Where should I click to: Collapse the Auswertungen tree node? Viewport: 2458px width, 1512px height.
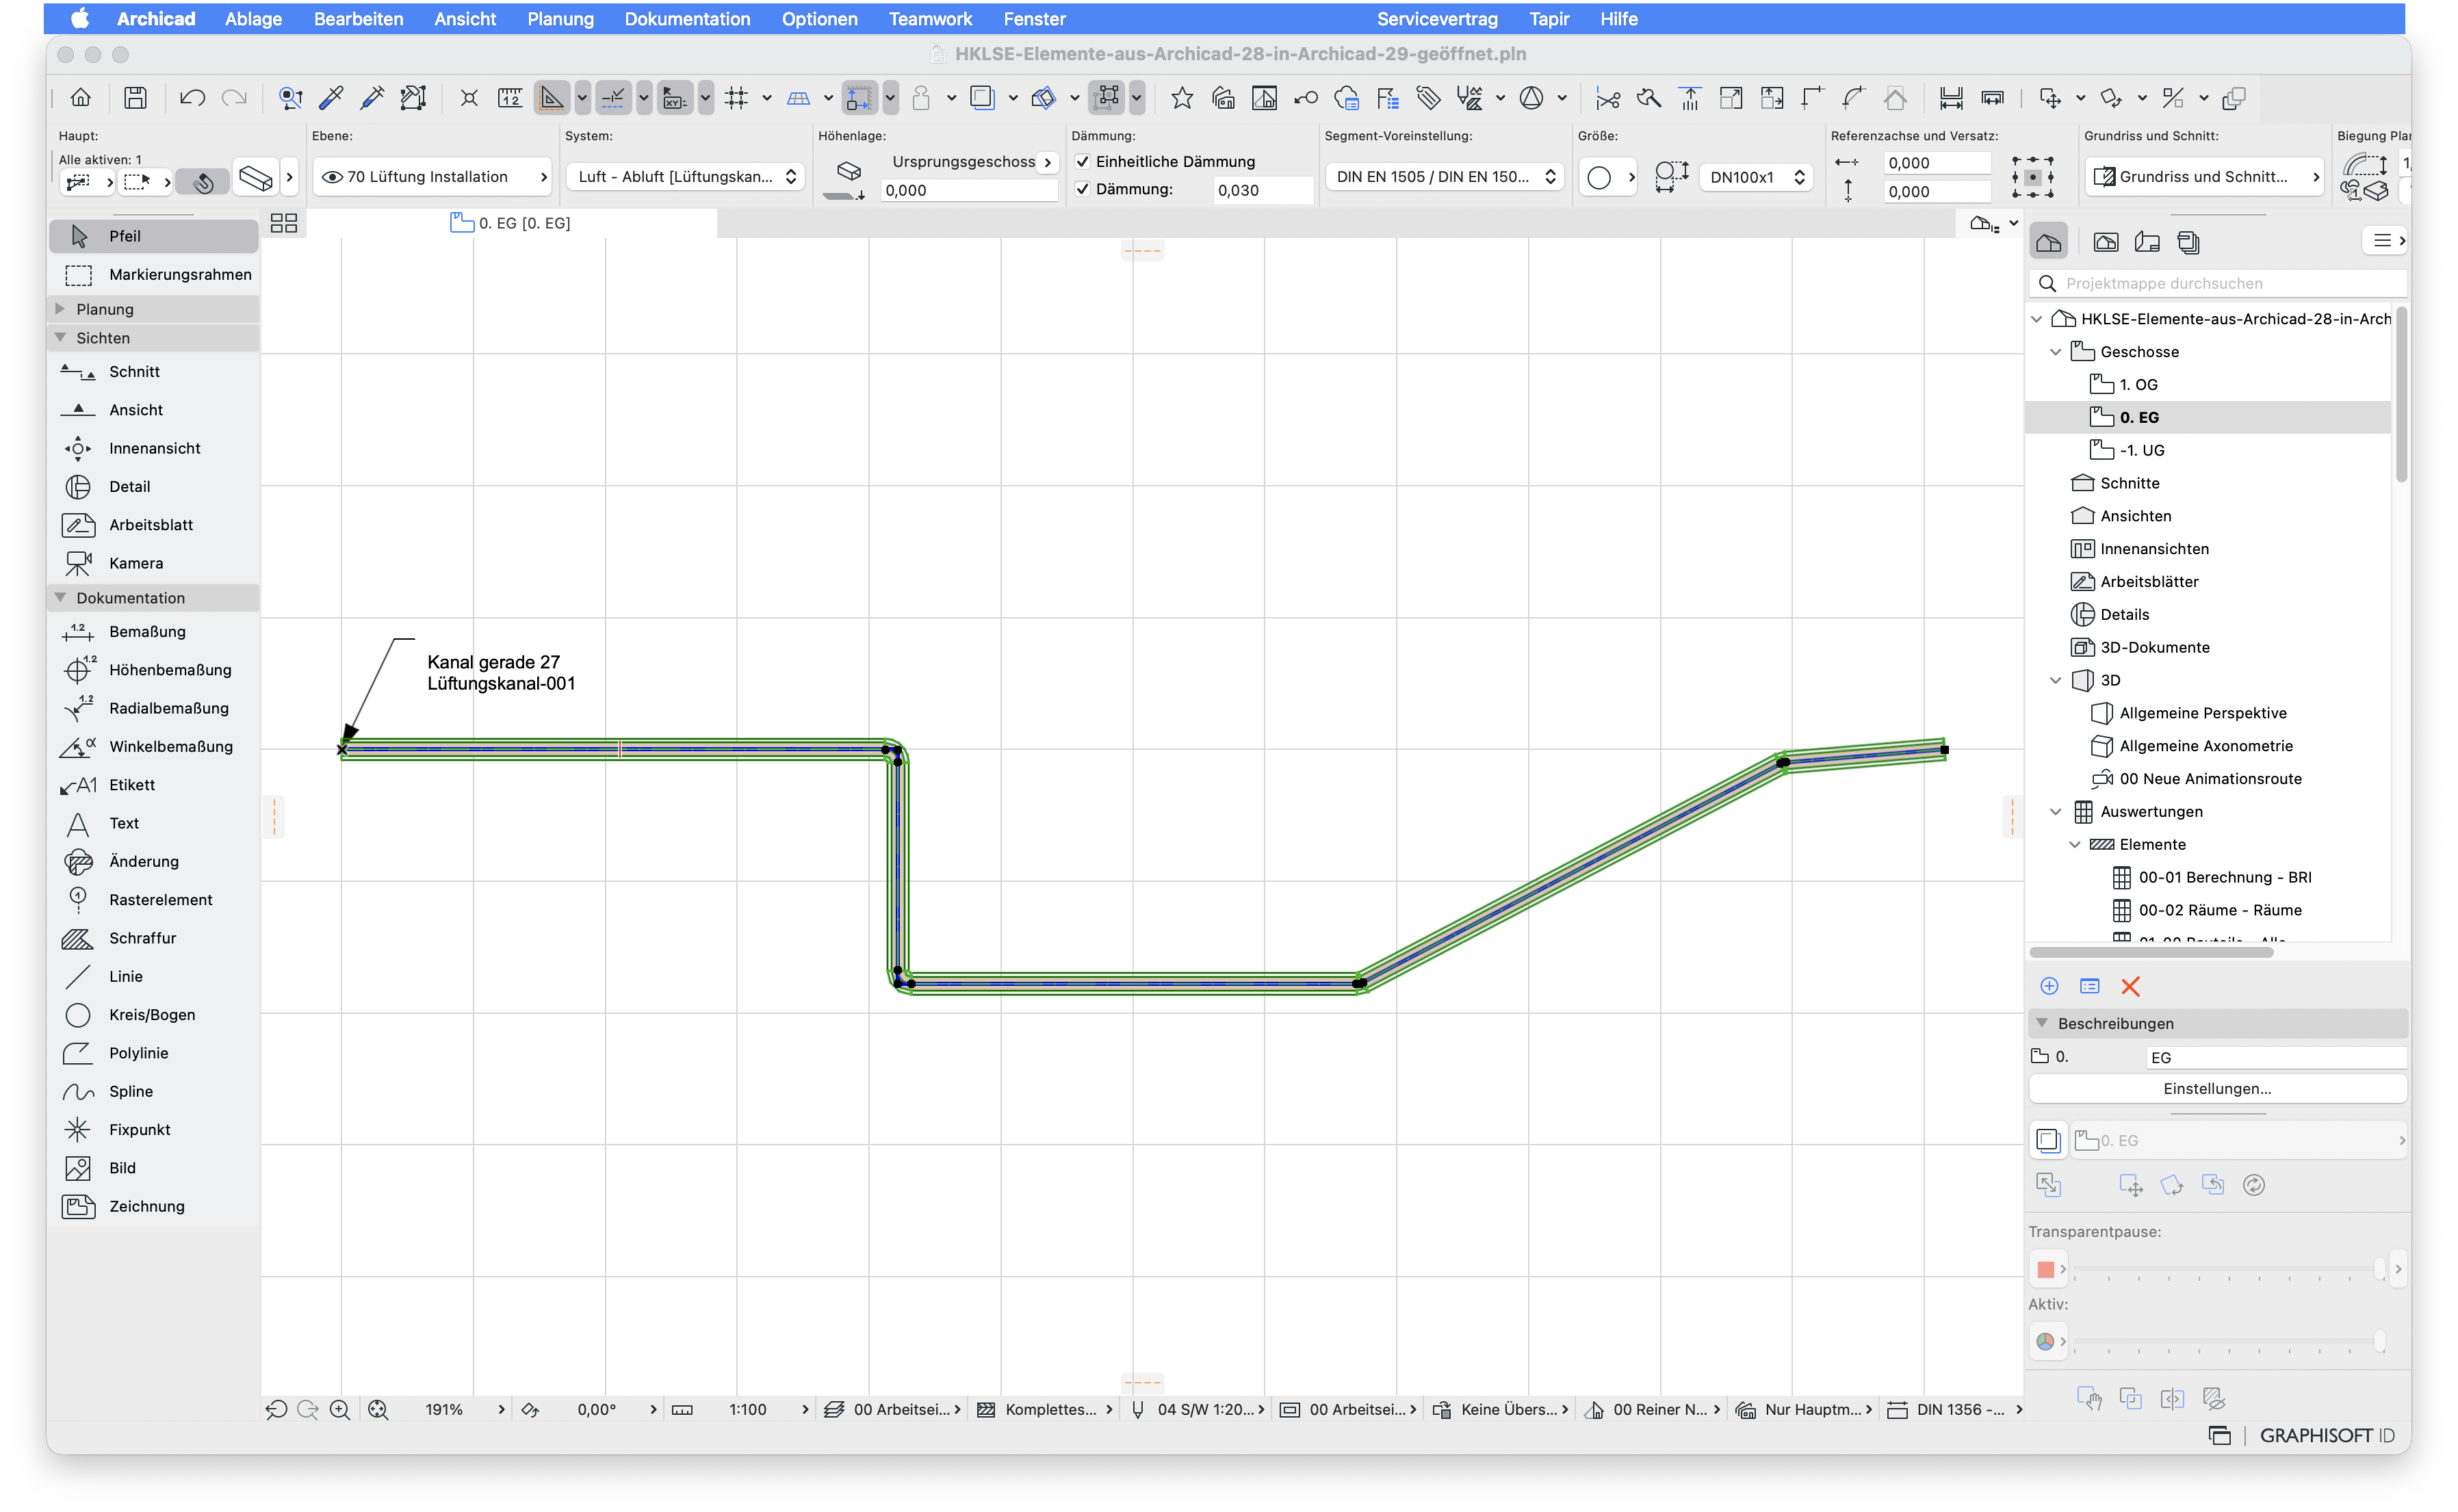click(x=2055, y=812)
